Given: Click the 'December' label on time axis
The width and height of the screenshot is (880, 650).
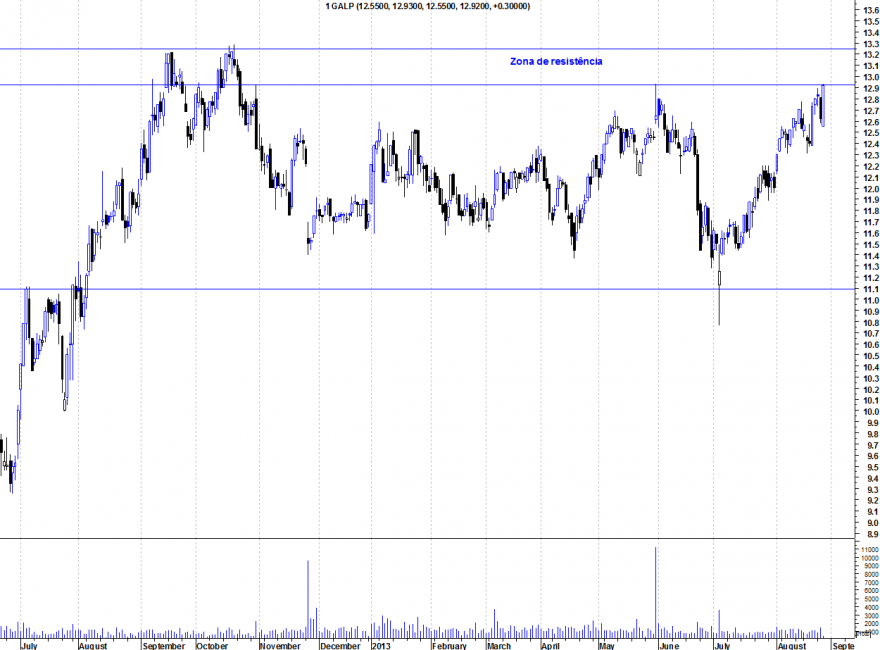Looking at the screenshot, I should (x=340, y=646).
